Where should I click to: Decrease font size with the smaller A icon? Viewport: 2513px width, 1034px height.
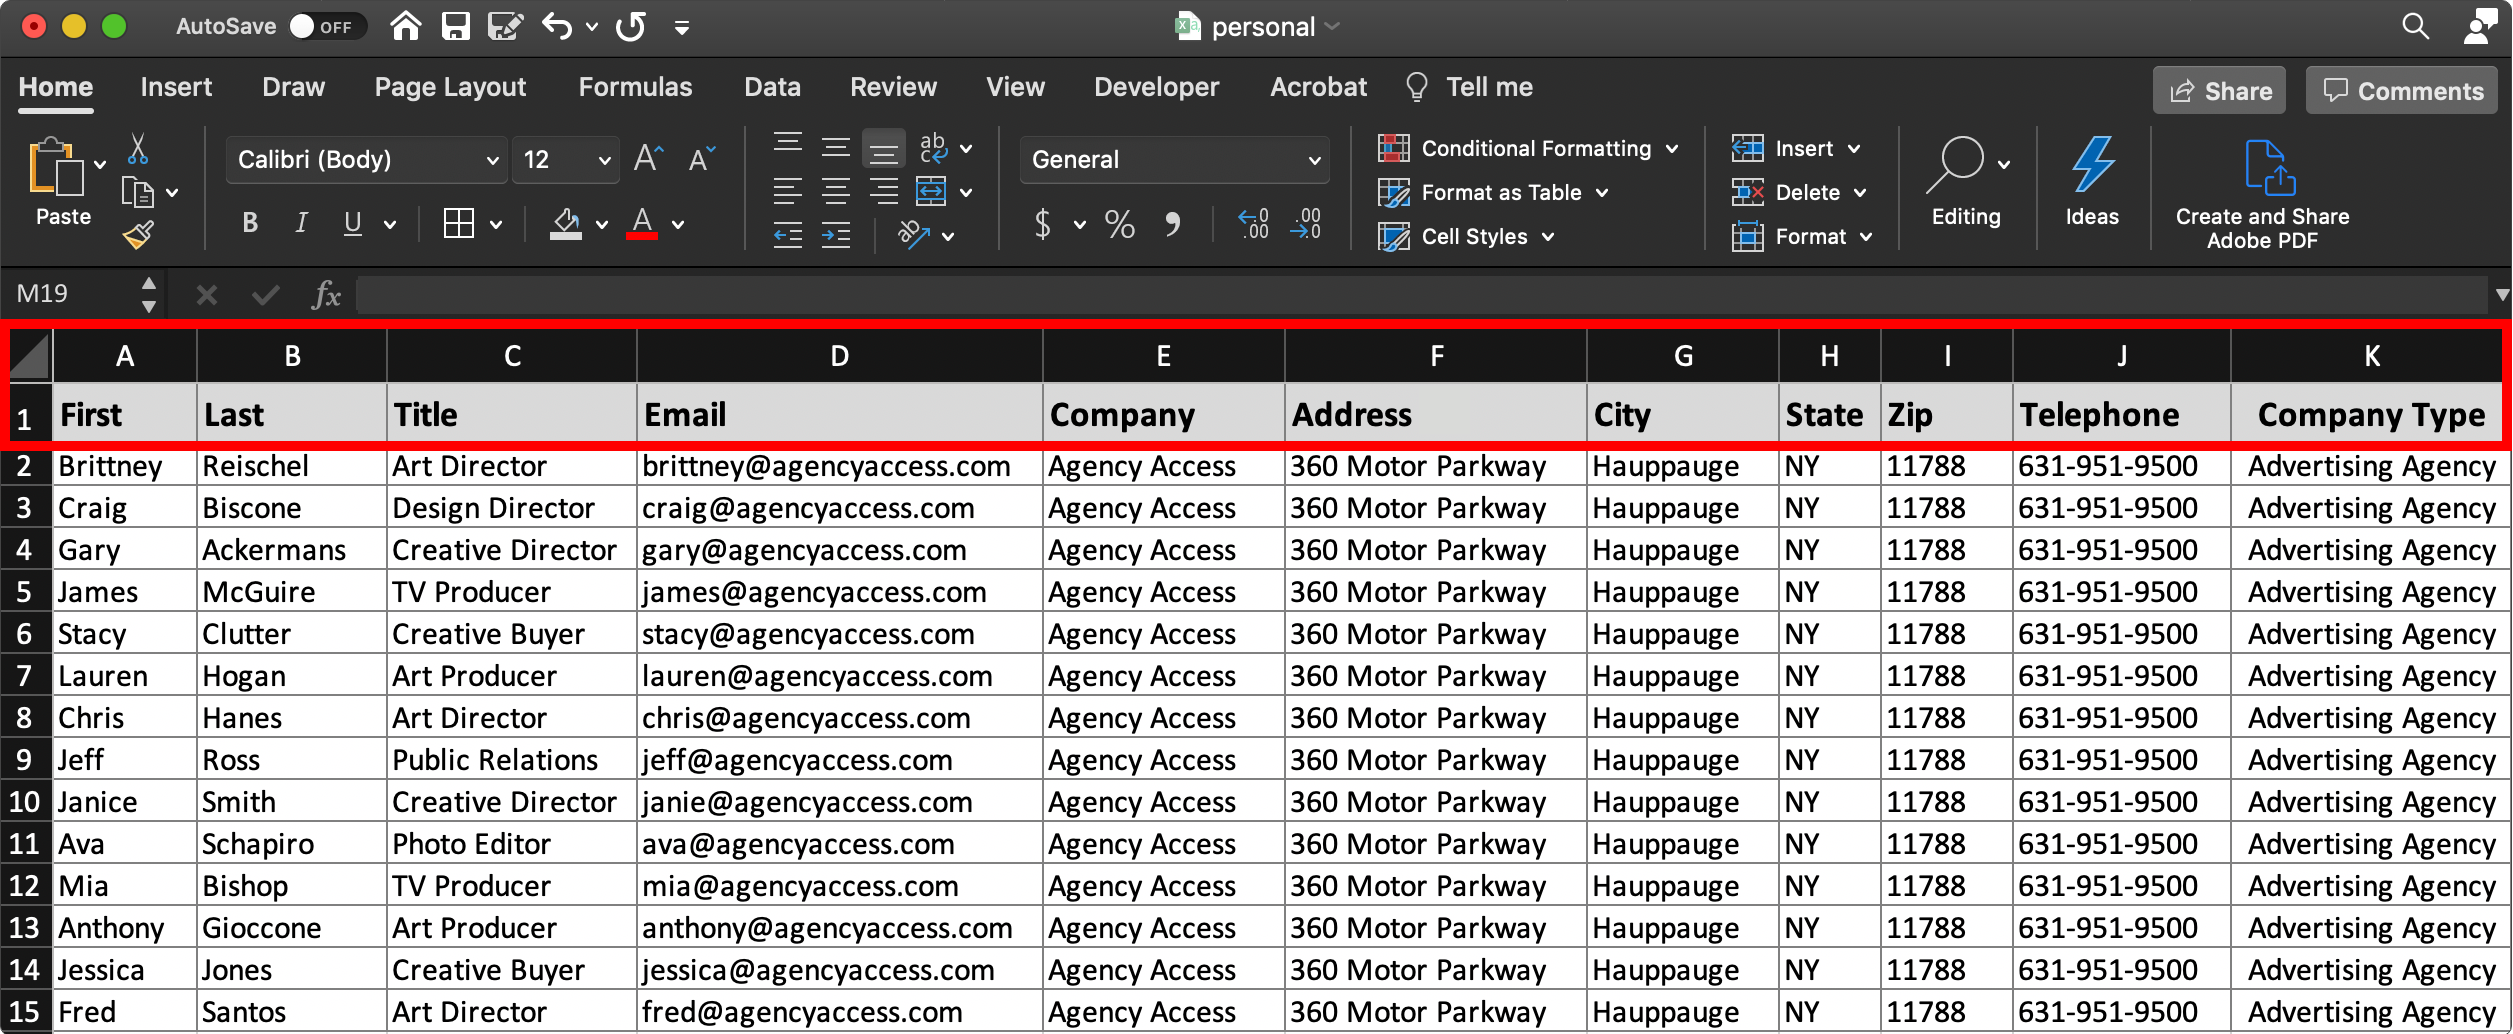702,158
